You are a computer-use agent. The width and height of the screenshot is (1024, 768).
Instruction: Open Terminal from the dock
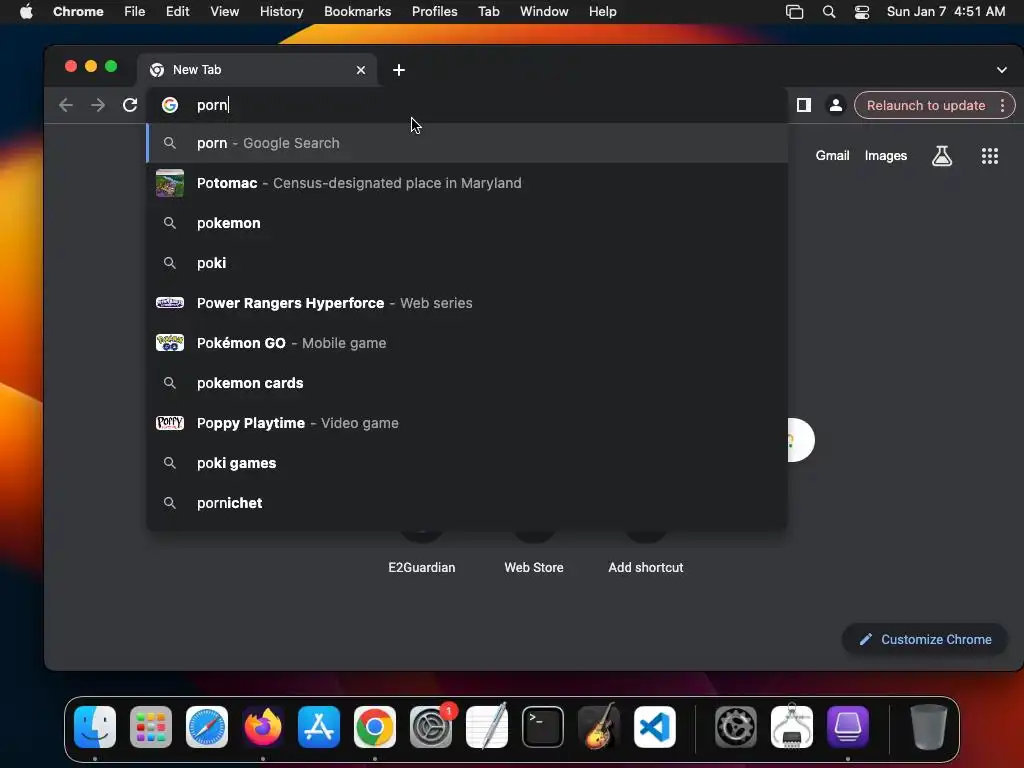[x=543, y=727]
